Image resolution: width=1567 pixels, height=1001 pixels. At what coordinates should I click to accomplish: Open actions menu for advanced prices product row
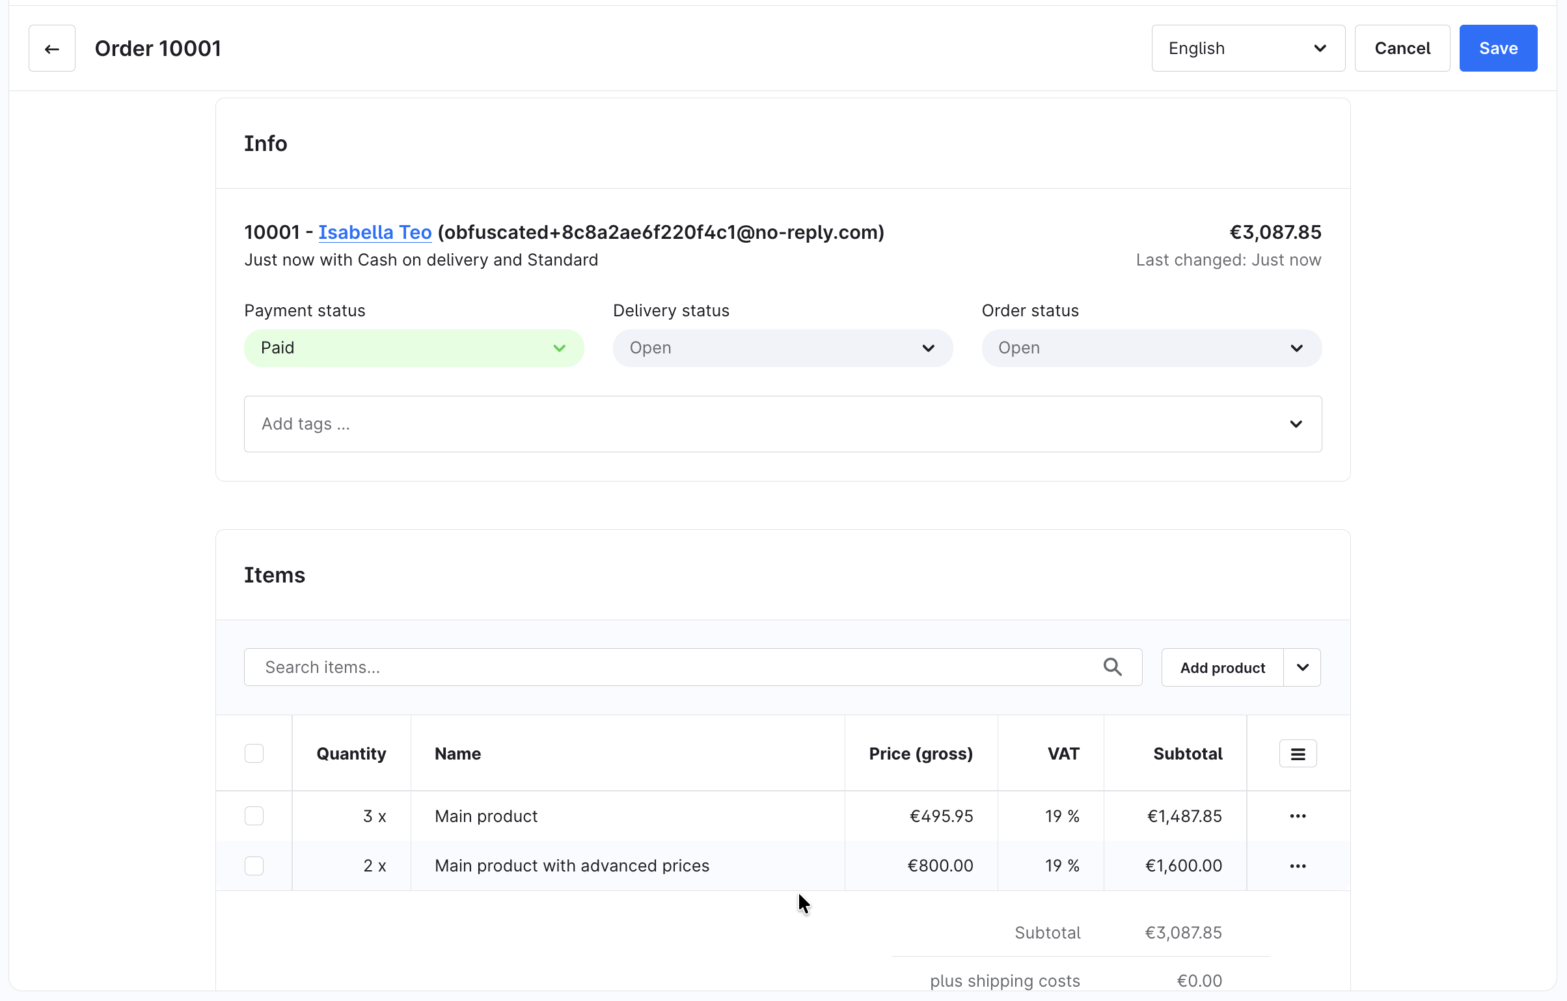point(1297,866)
